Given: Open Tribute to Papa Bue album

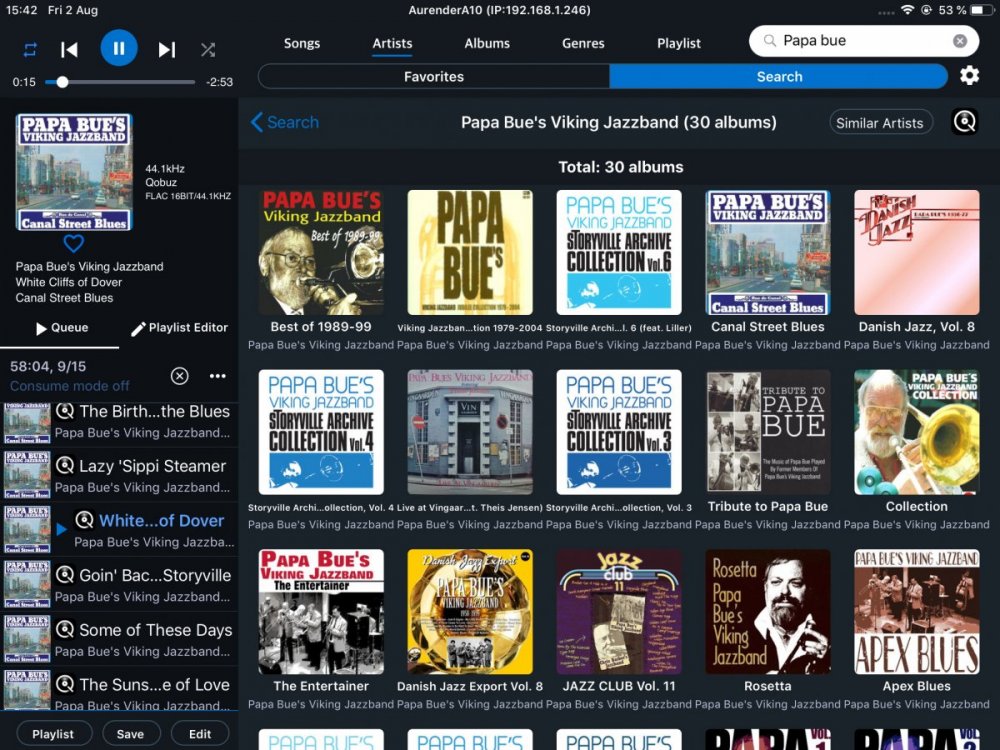Looking at the screenshot, I should coord(768,432).
